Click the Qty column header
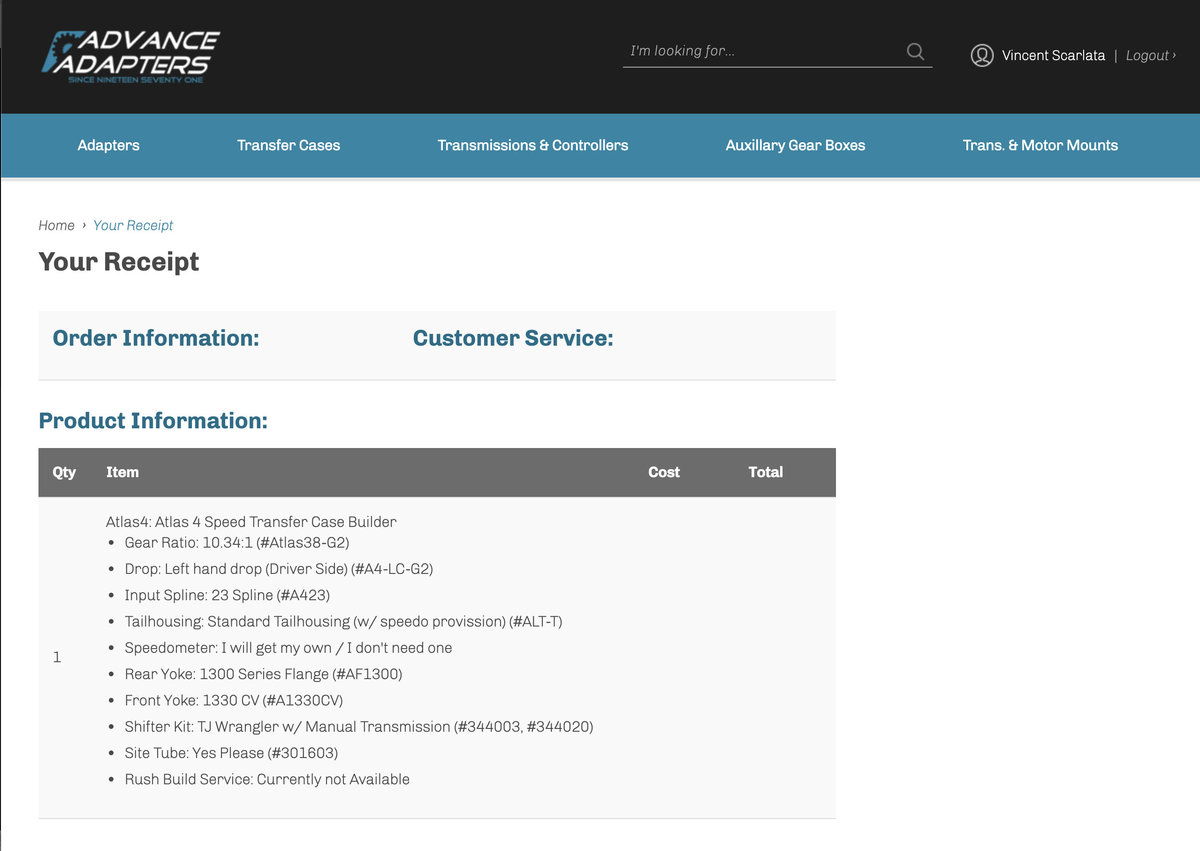1200x851 pixels. (64, 472)
